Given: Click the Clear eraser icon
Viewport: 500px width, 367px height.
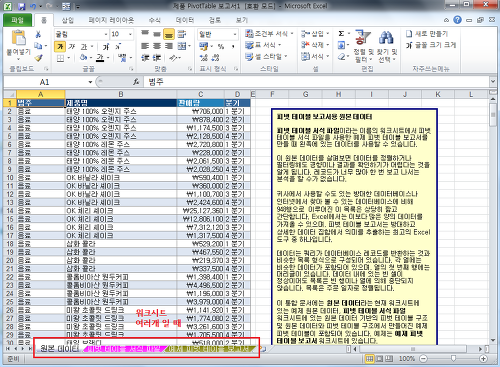Looking at the screenshot, I should coord(341,57).
